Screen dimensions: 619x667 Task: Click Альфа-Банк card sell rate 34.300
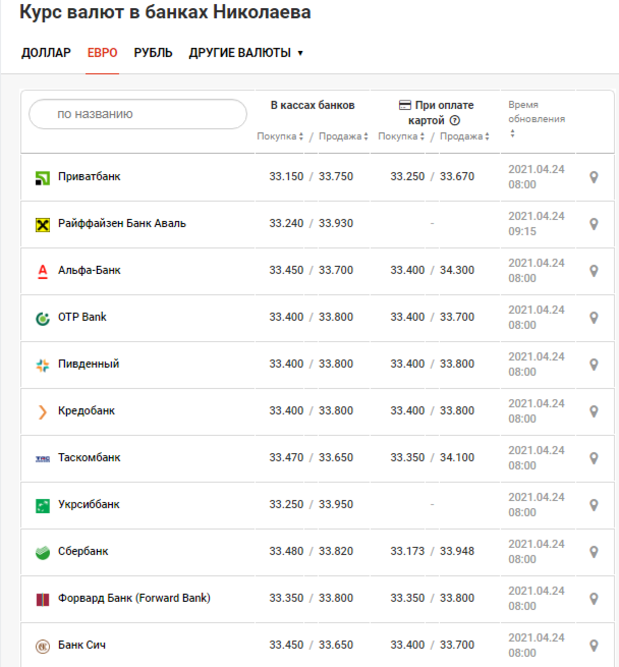457,270
